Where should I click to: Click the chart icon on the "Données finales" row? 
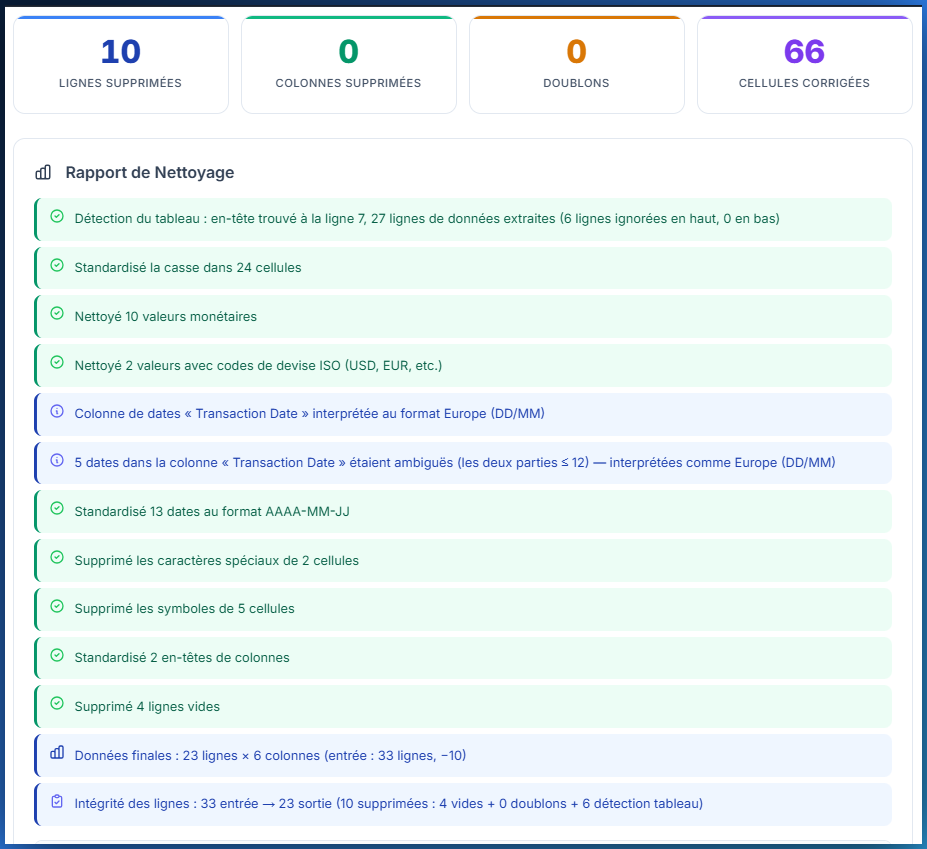57,755
